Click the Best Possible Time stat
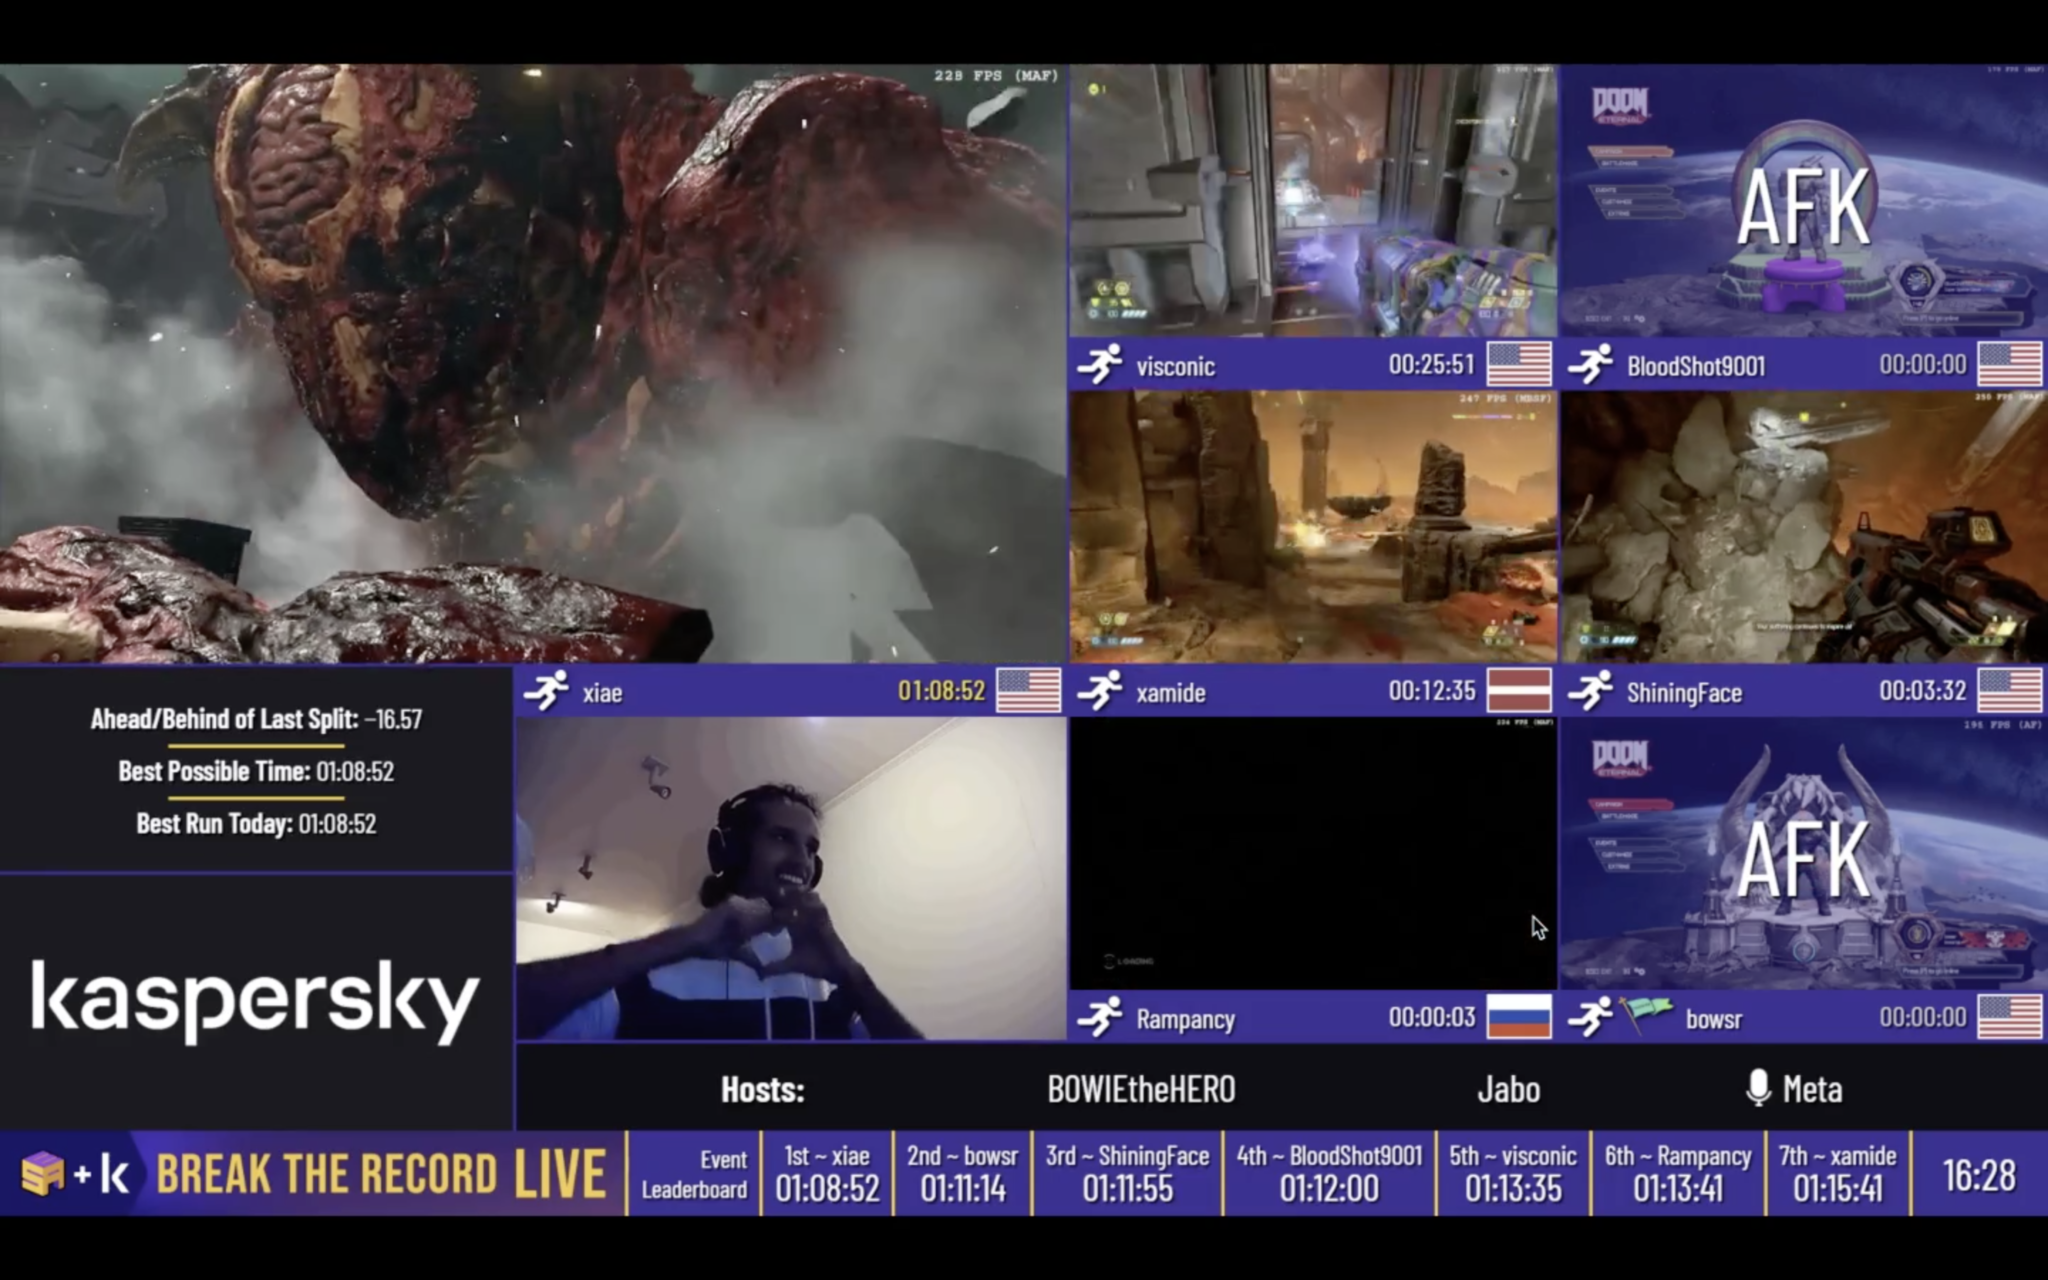 tap(256, 771)
